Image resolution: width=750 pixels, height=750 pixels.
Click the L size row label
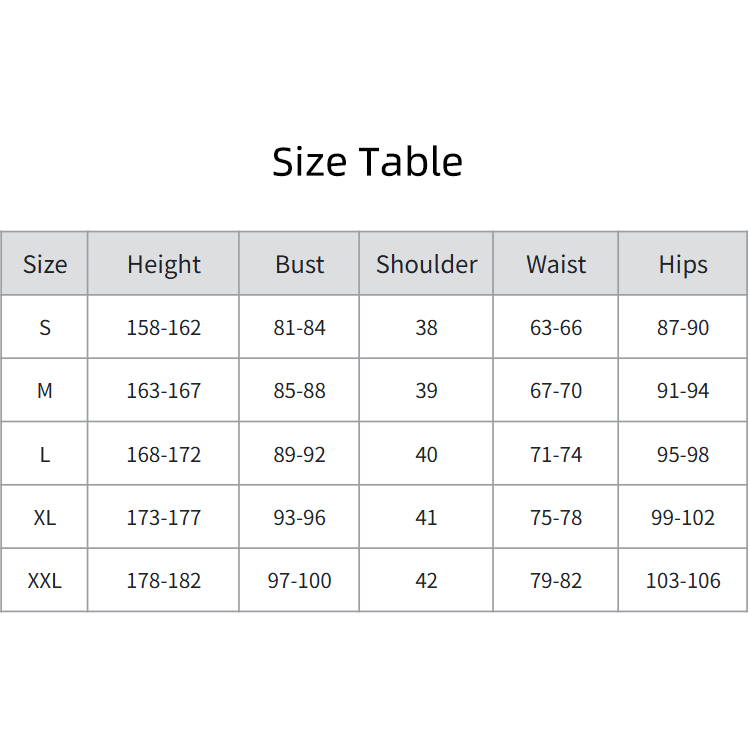pyautogui.click(x=45, y=455)
